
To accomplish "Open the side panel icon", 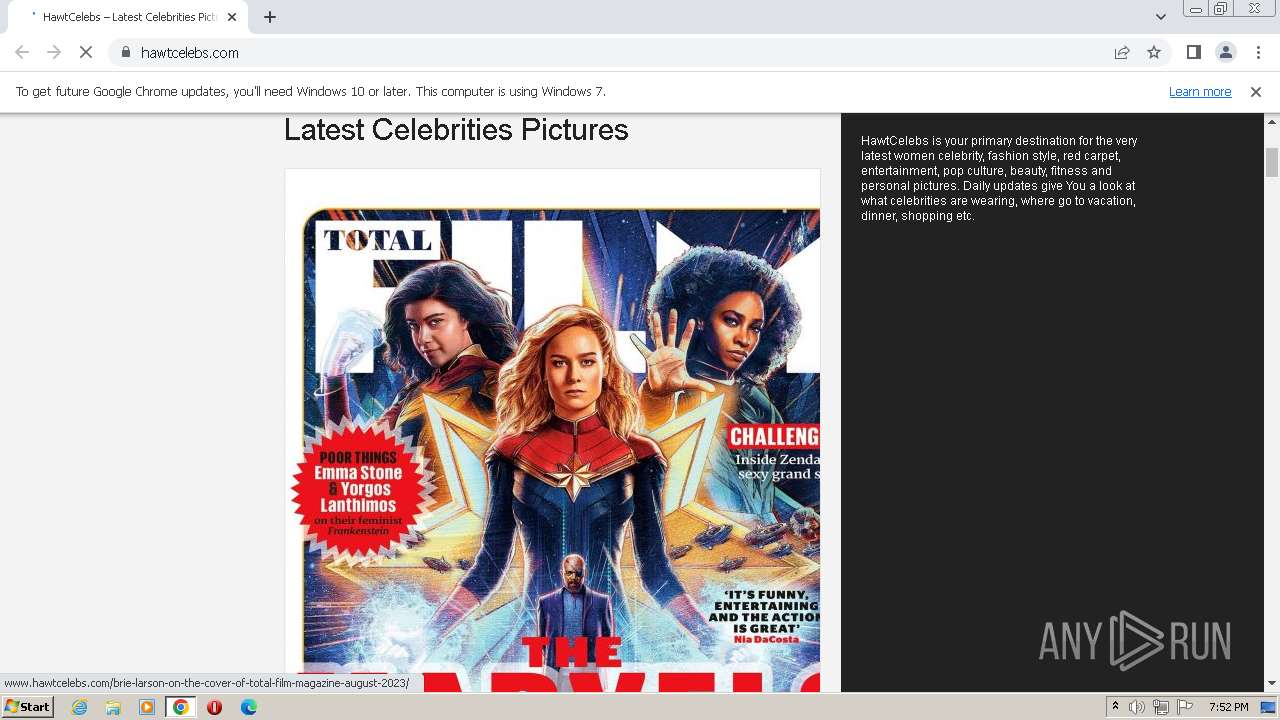I will tap(1193, 52).
